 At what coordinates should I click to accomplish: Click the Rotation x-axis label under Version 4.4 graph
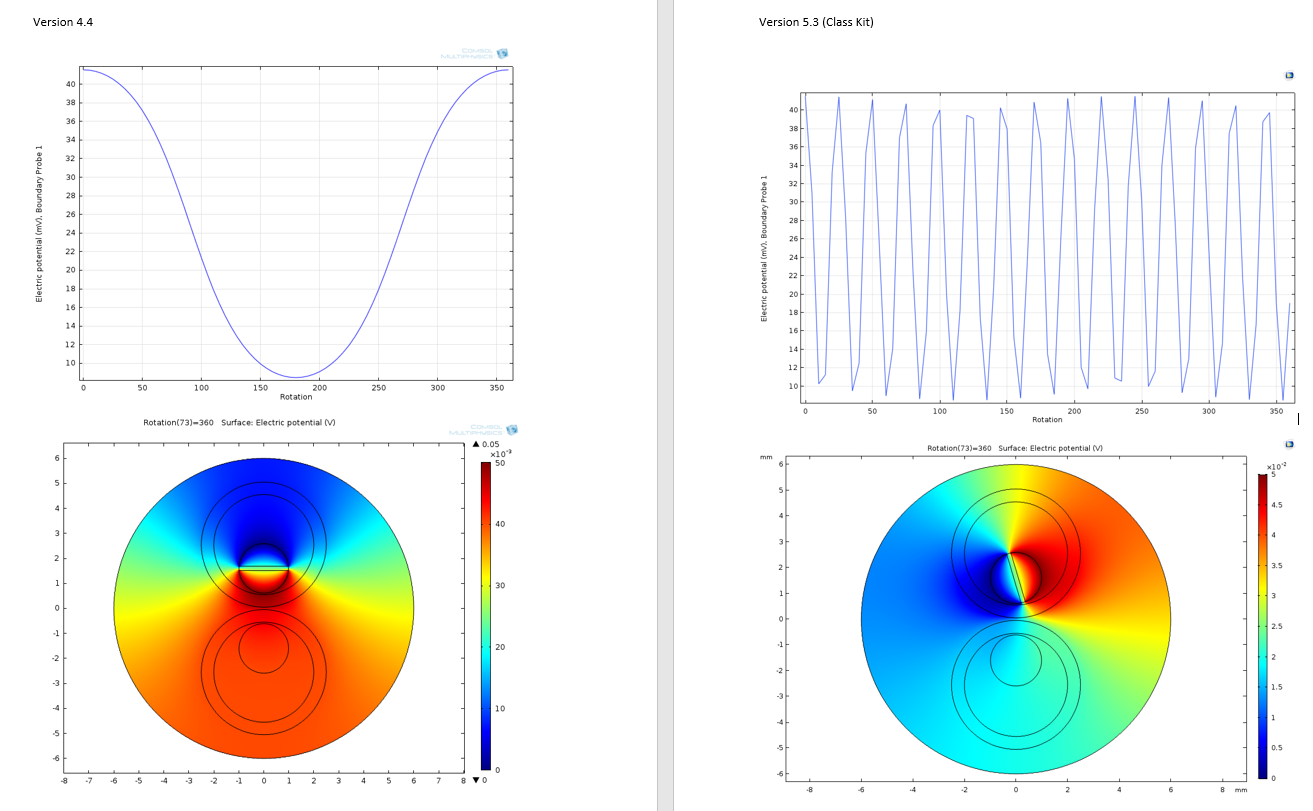(x=296, y=397)
